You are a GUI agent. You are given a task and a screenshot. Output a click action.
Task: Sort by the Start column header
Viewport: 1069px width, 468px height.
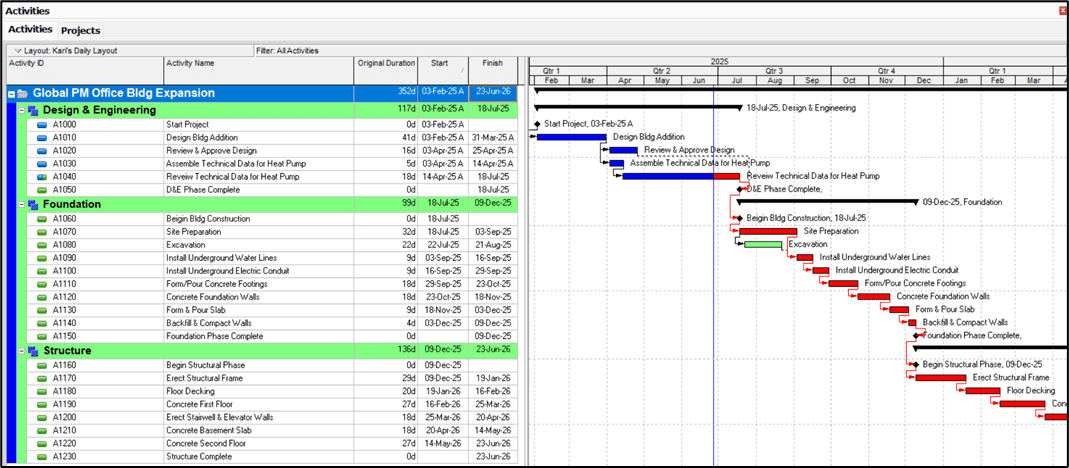click(x=442, y=63)
